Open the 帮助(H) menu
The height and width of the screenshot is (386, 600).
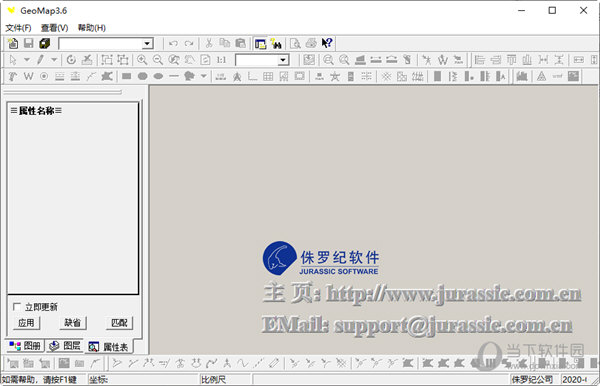pos(92,28)
